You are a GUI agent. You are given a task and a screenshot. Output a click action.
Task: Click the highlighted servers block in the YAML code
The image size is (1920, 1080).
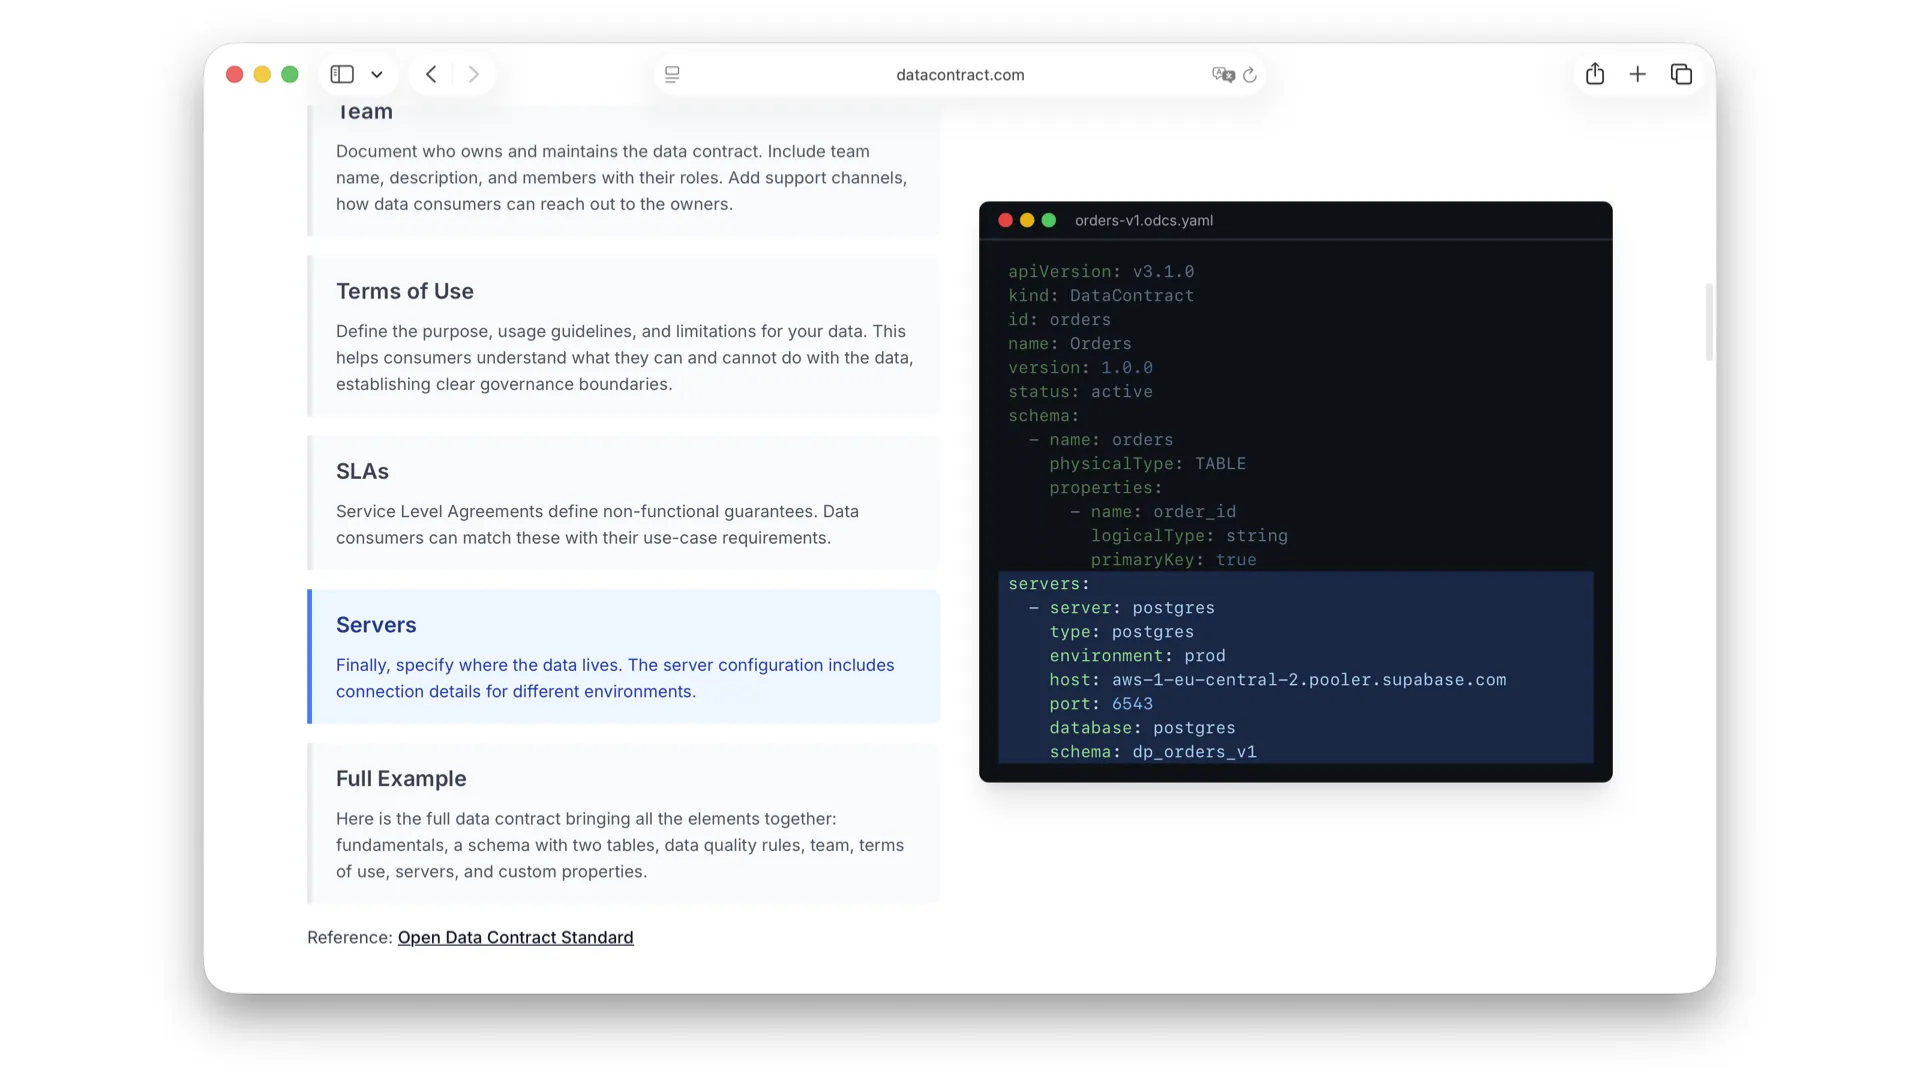1295,668
